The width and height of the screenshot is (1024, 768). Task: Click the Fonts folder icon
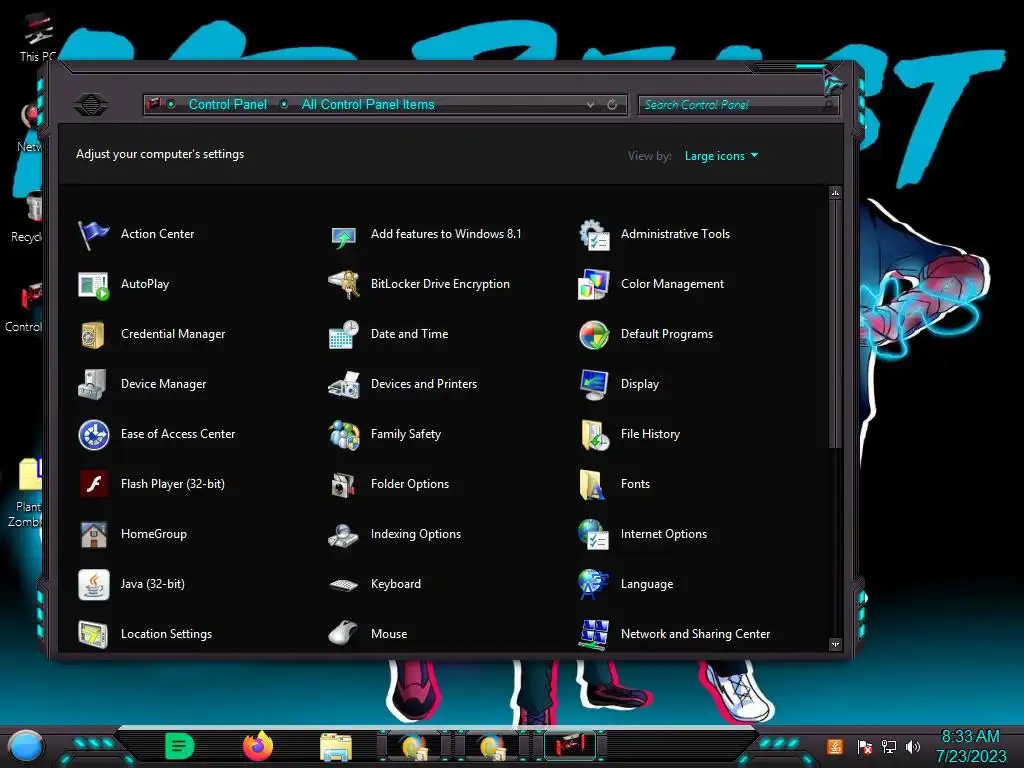click(592, 485)
